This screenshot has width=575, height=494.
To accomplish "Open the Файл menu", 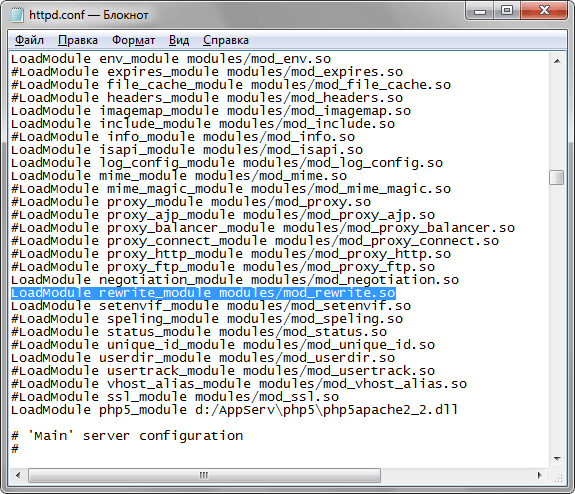I will click(x=29, y=40).
